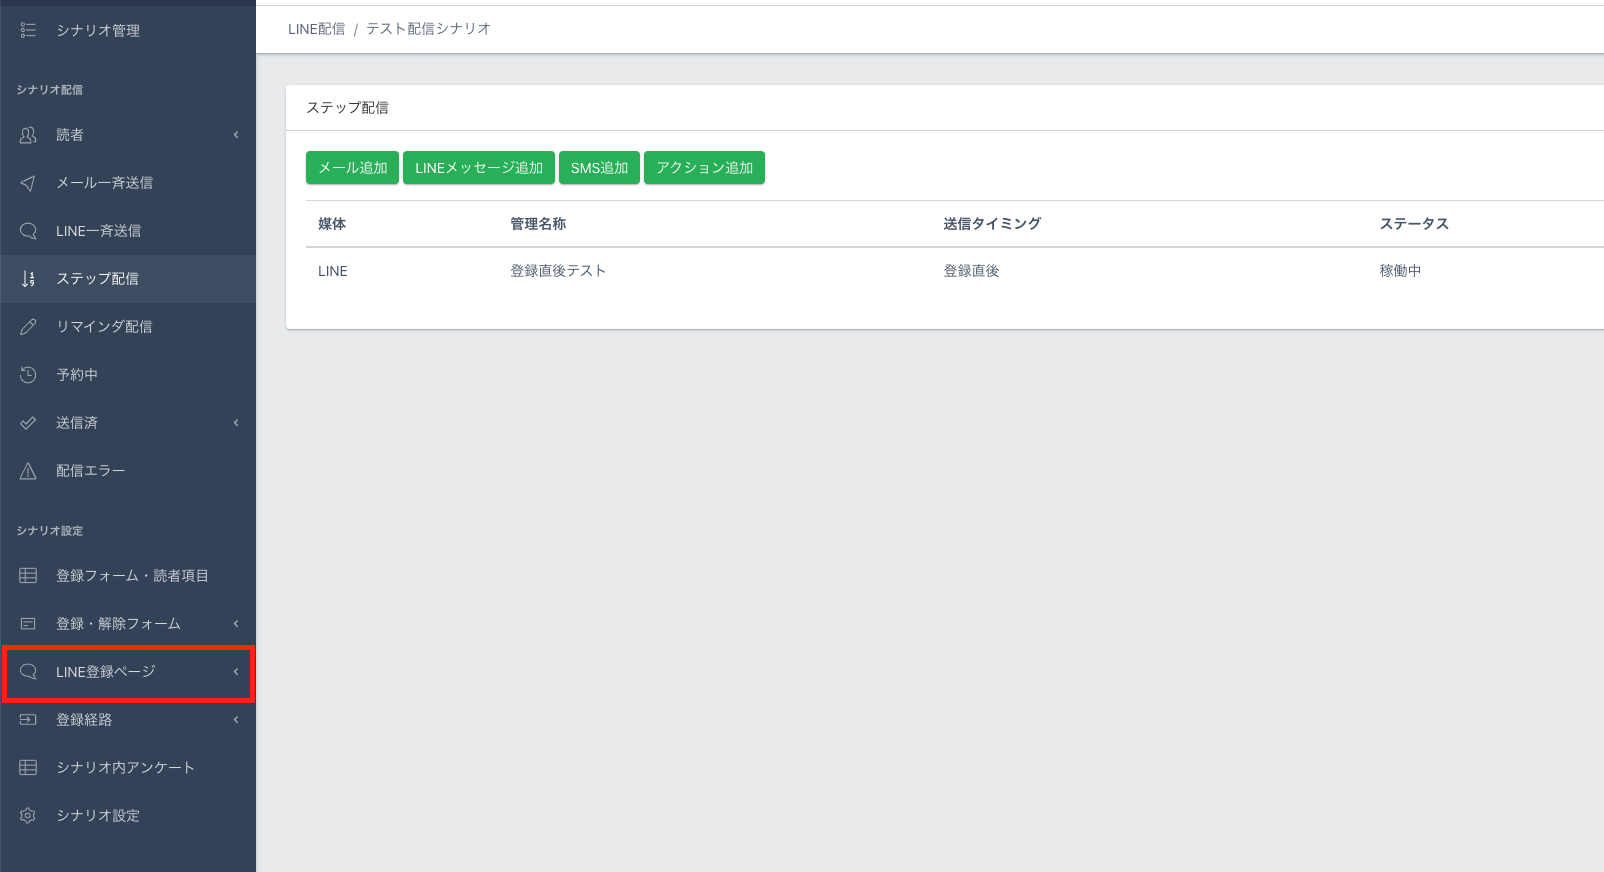The width and height of the screenshot is (1604, 872).
Task: Click the table icon for シナリオ内アンケート
Action: pyautogui.click(x=28, y=768)
